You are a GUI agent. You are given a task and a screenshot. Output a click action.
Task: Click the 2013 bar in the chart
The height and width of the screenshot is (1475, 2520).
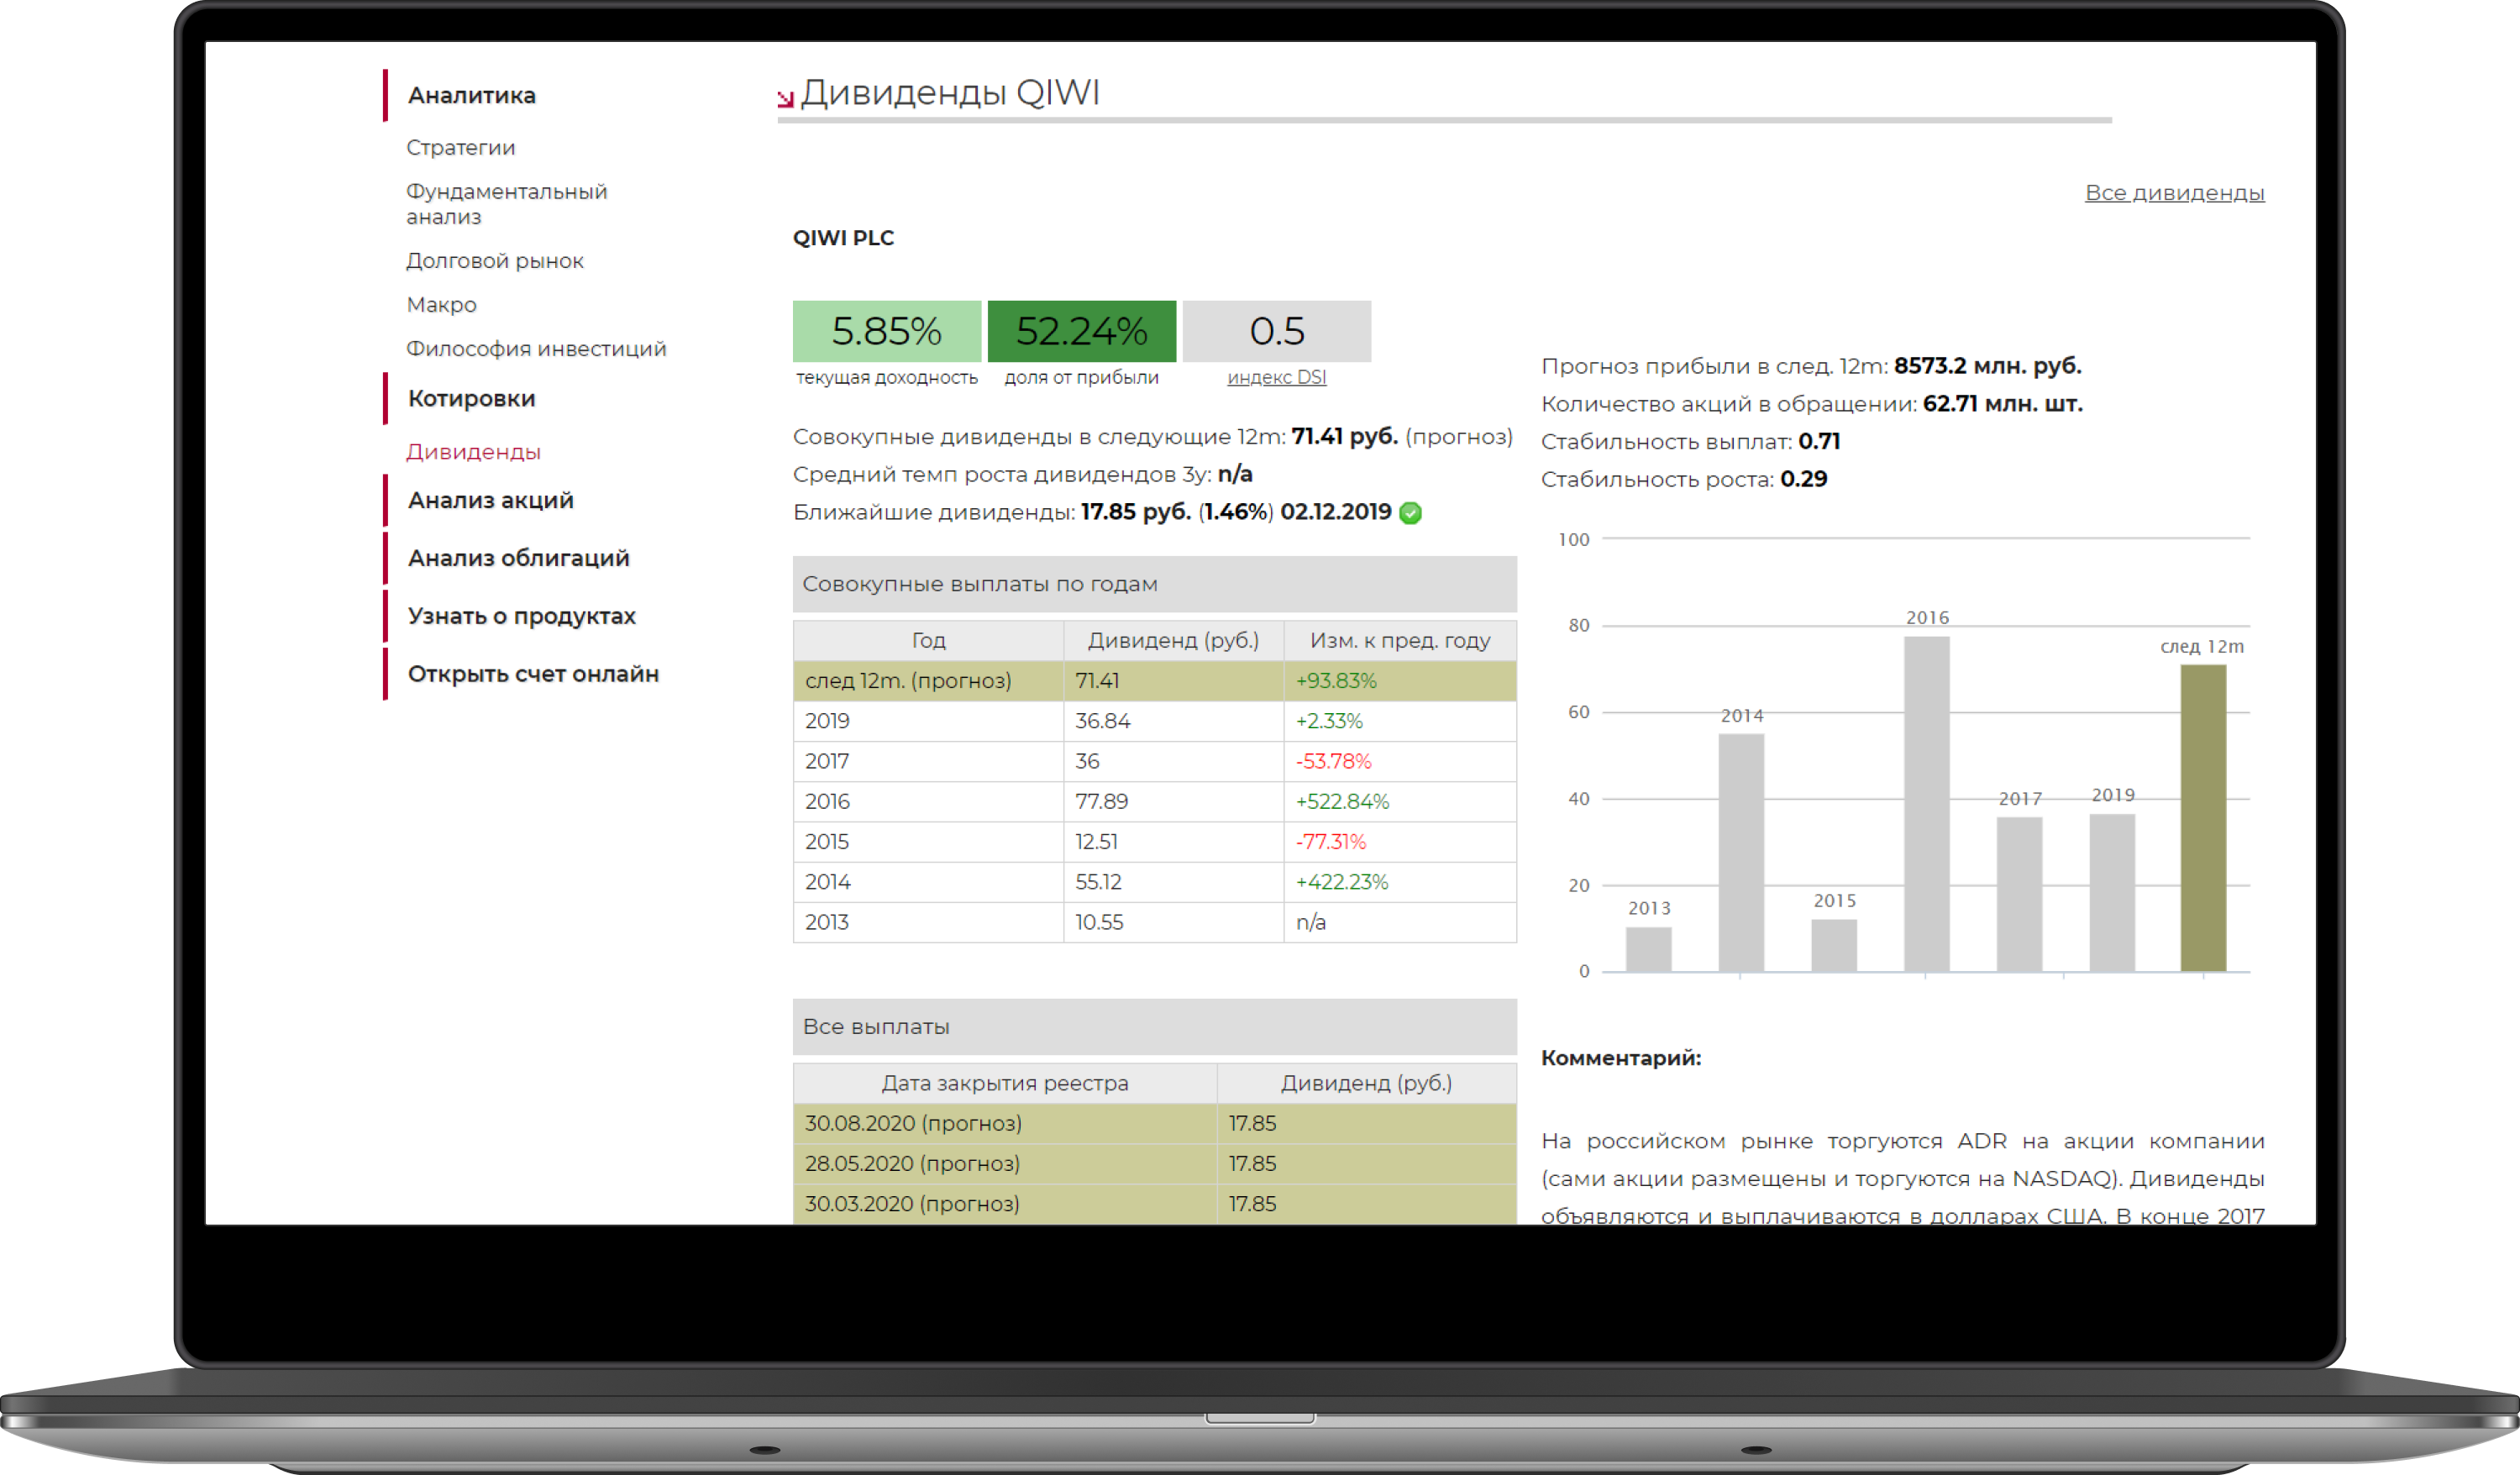1648,949
